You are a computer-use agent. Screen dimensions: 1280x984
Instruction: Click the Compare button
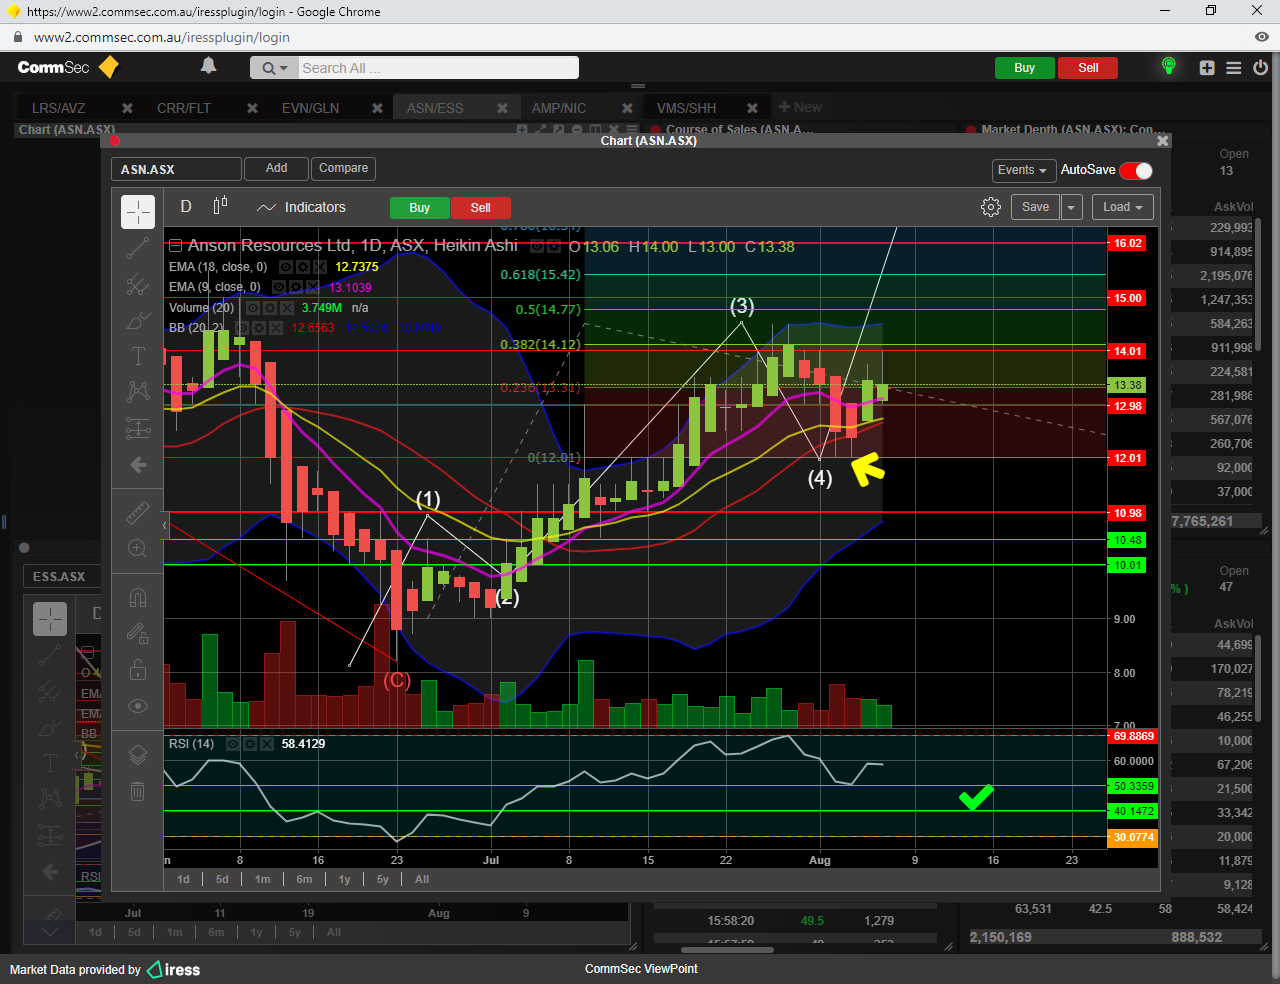pyautogui.click(x=343, y=169)
